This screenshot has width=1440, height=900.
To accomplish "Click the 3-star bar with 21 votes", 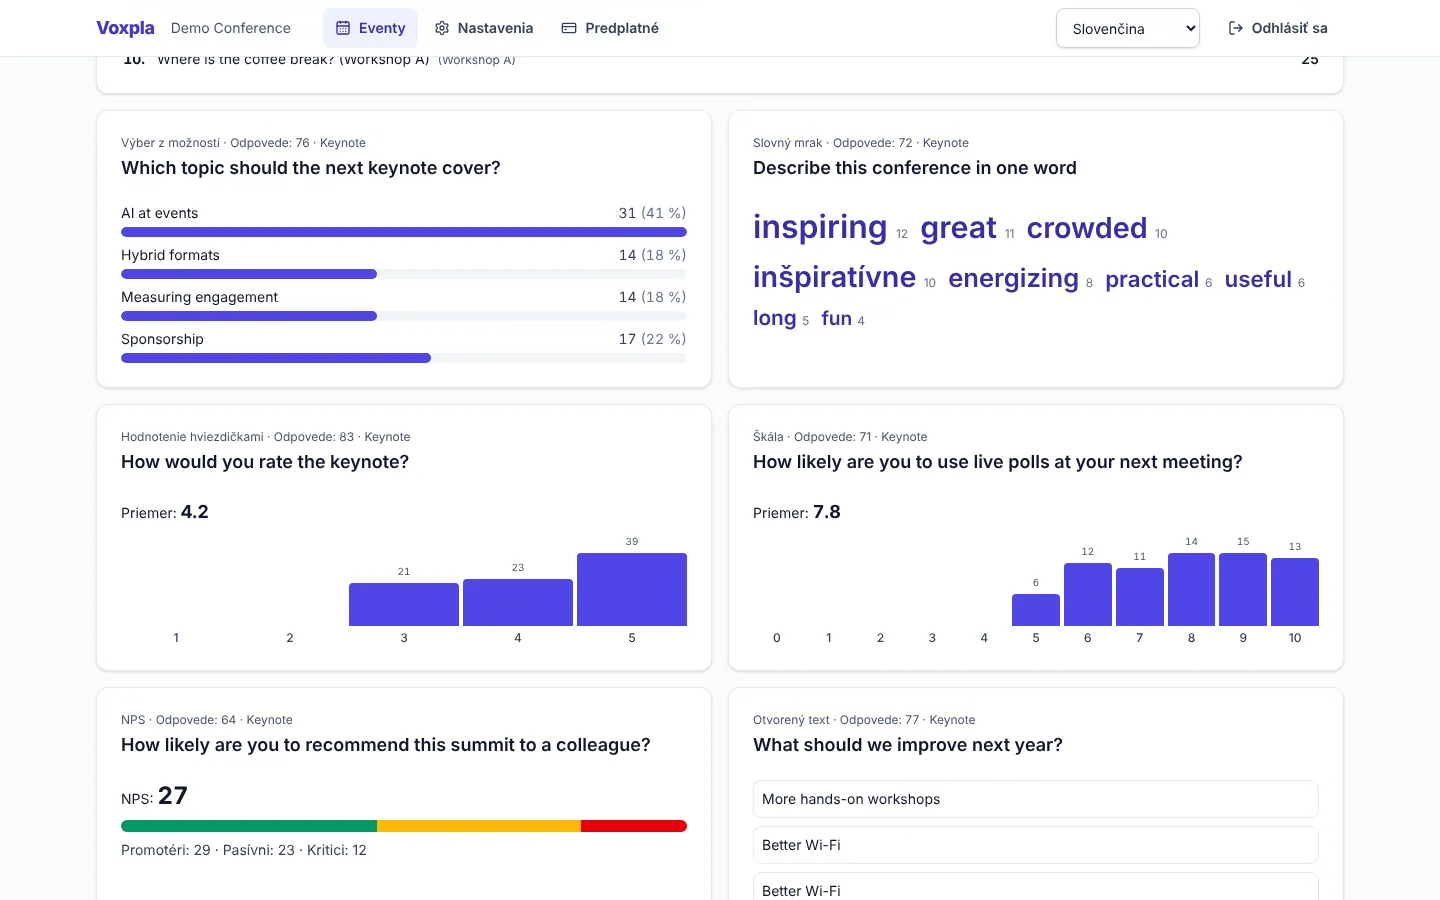I will click(x=404, y=604).
